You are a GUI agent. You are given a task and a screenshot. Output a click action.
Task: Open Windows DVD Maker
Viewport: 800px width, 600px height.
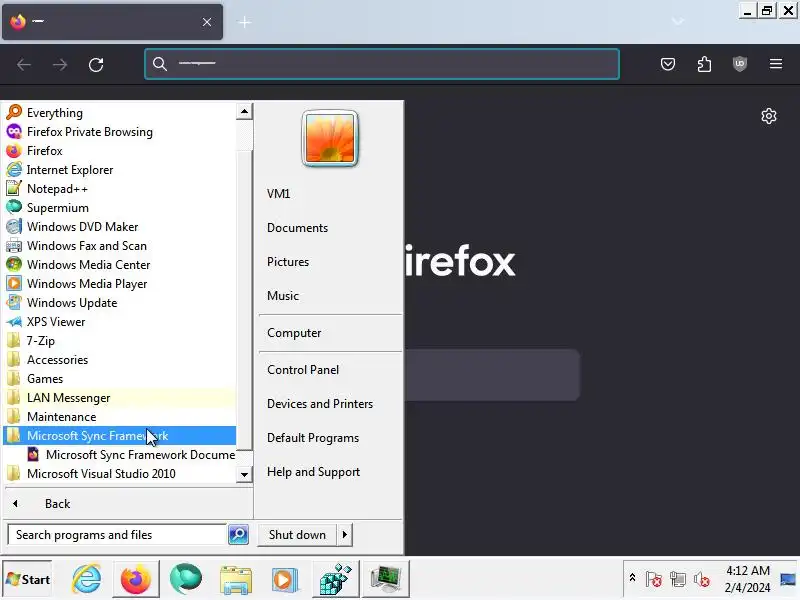coord(120,227)
